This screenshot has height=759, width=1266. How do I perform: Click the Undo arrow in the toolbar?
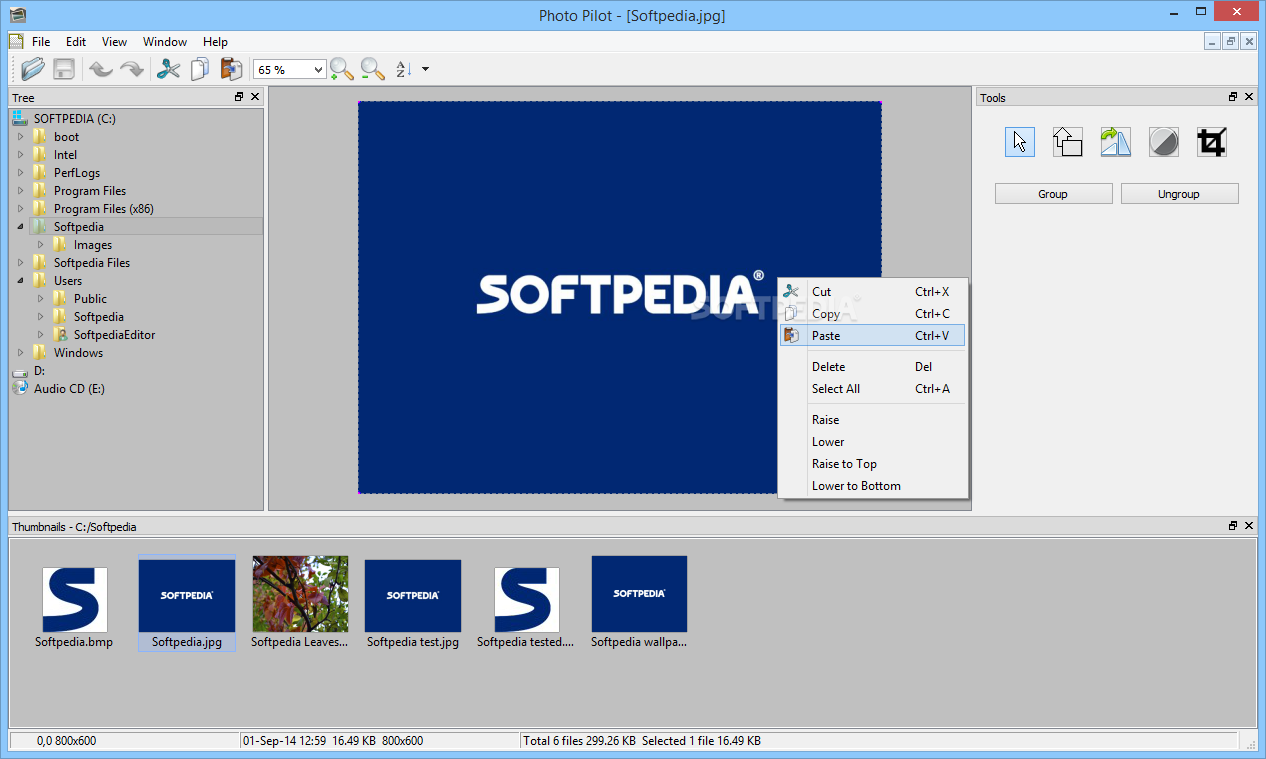tap(101, 69)
